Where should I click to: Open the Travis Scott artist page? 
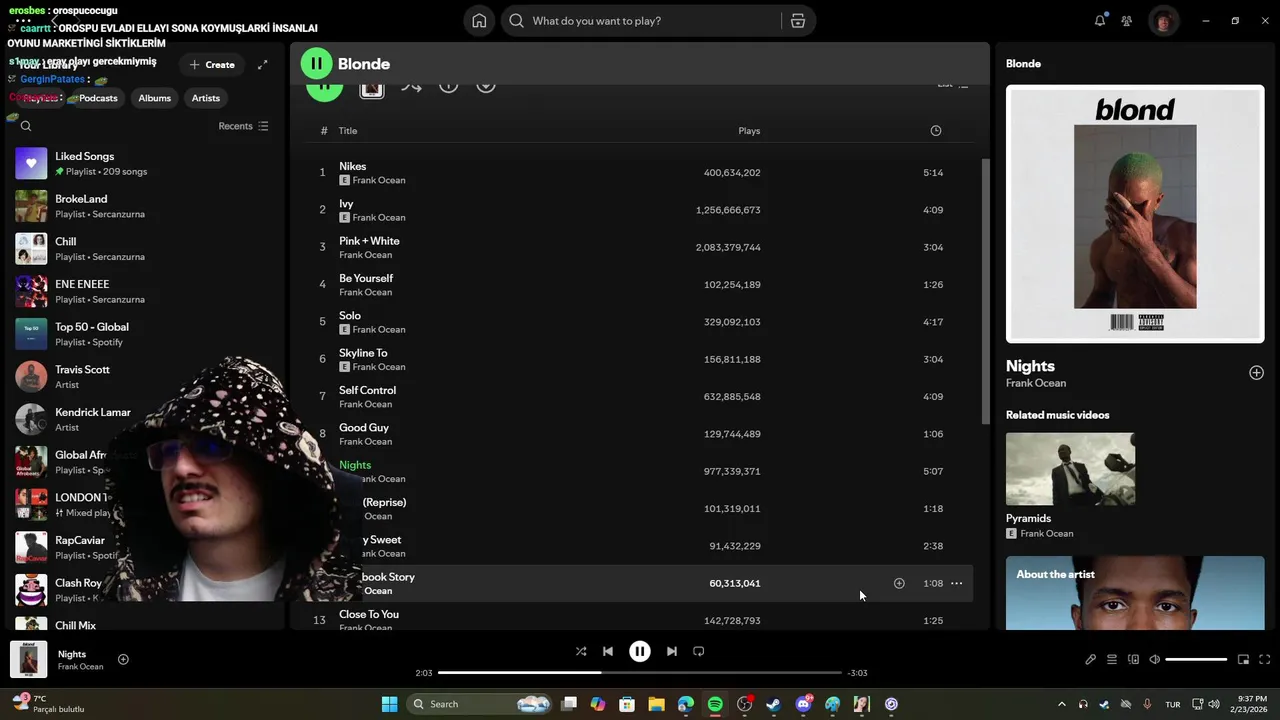click(145, 377)
